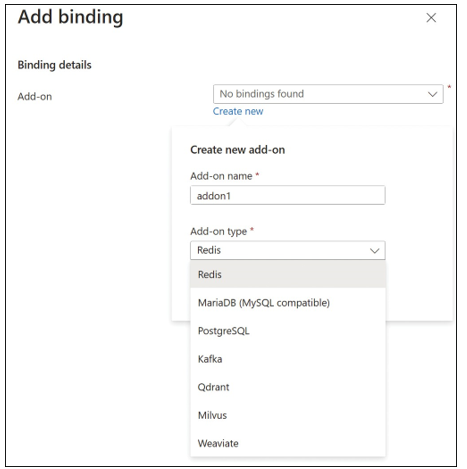Focus the Add-on name field containing addon1
467x469 pixels.
[288, 195]
